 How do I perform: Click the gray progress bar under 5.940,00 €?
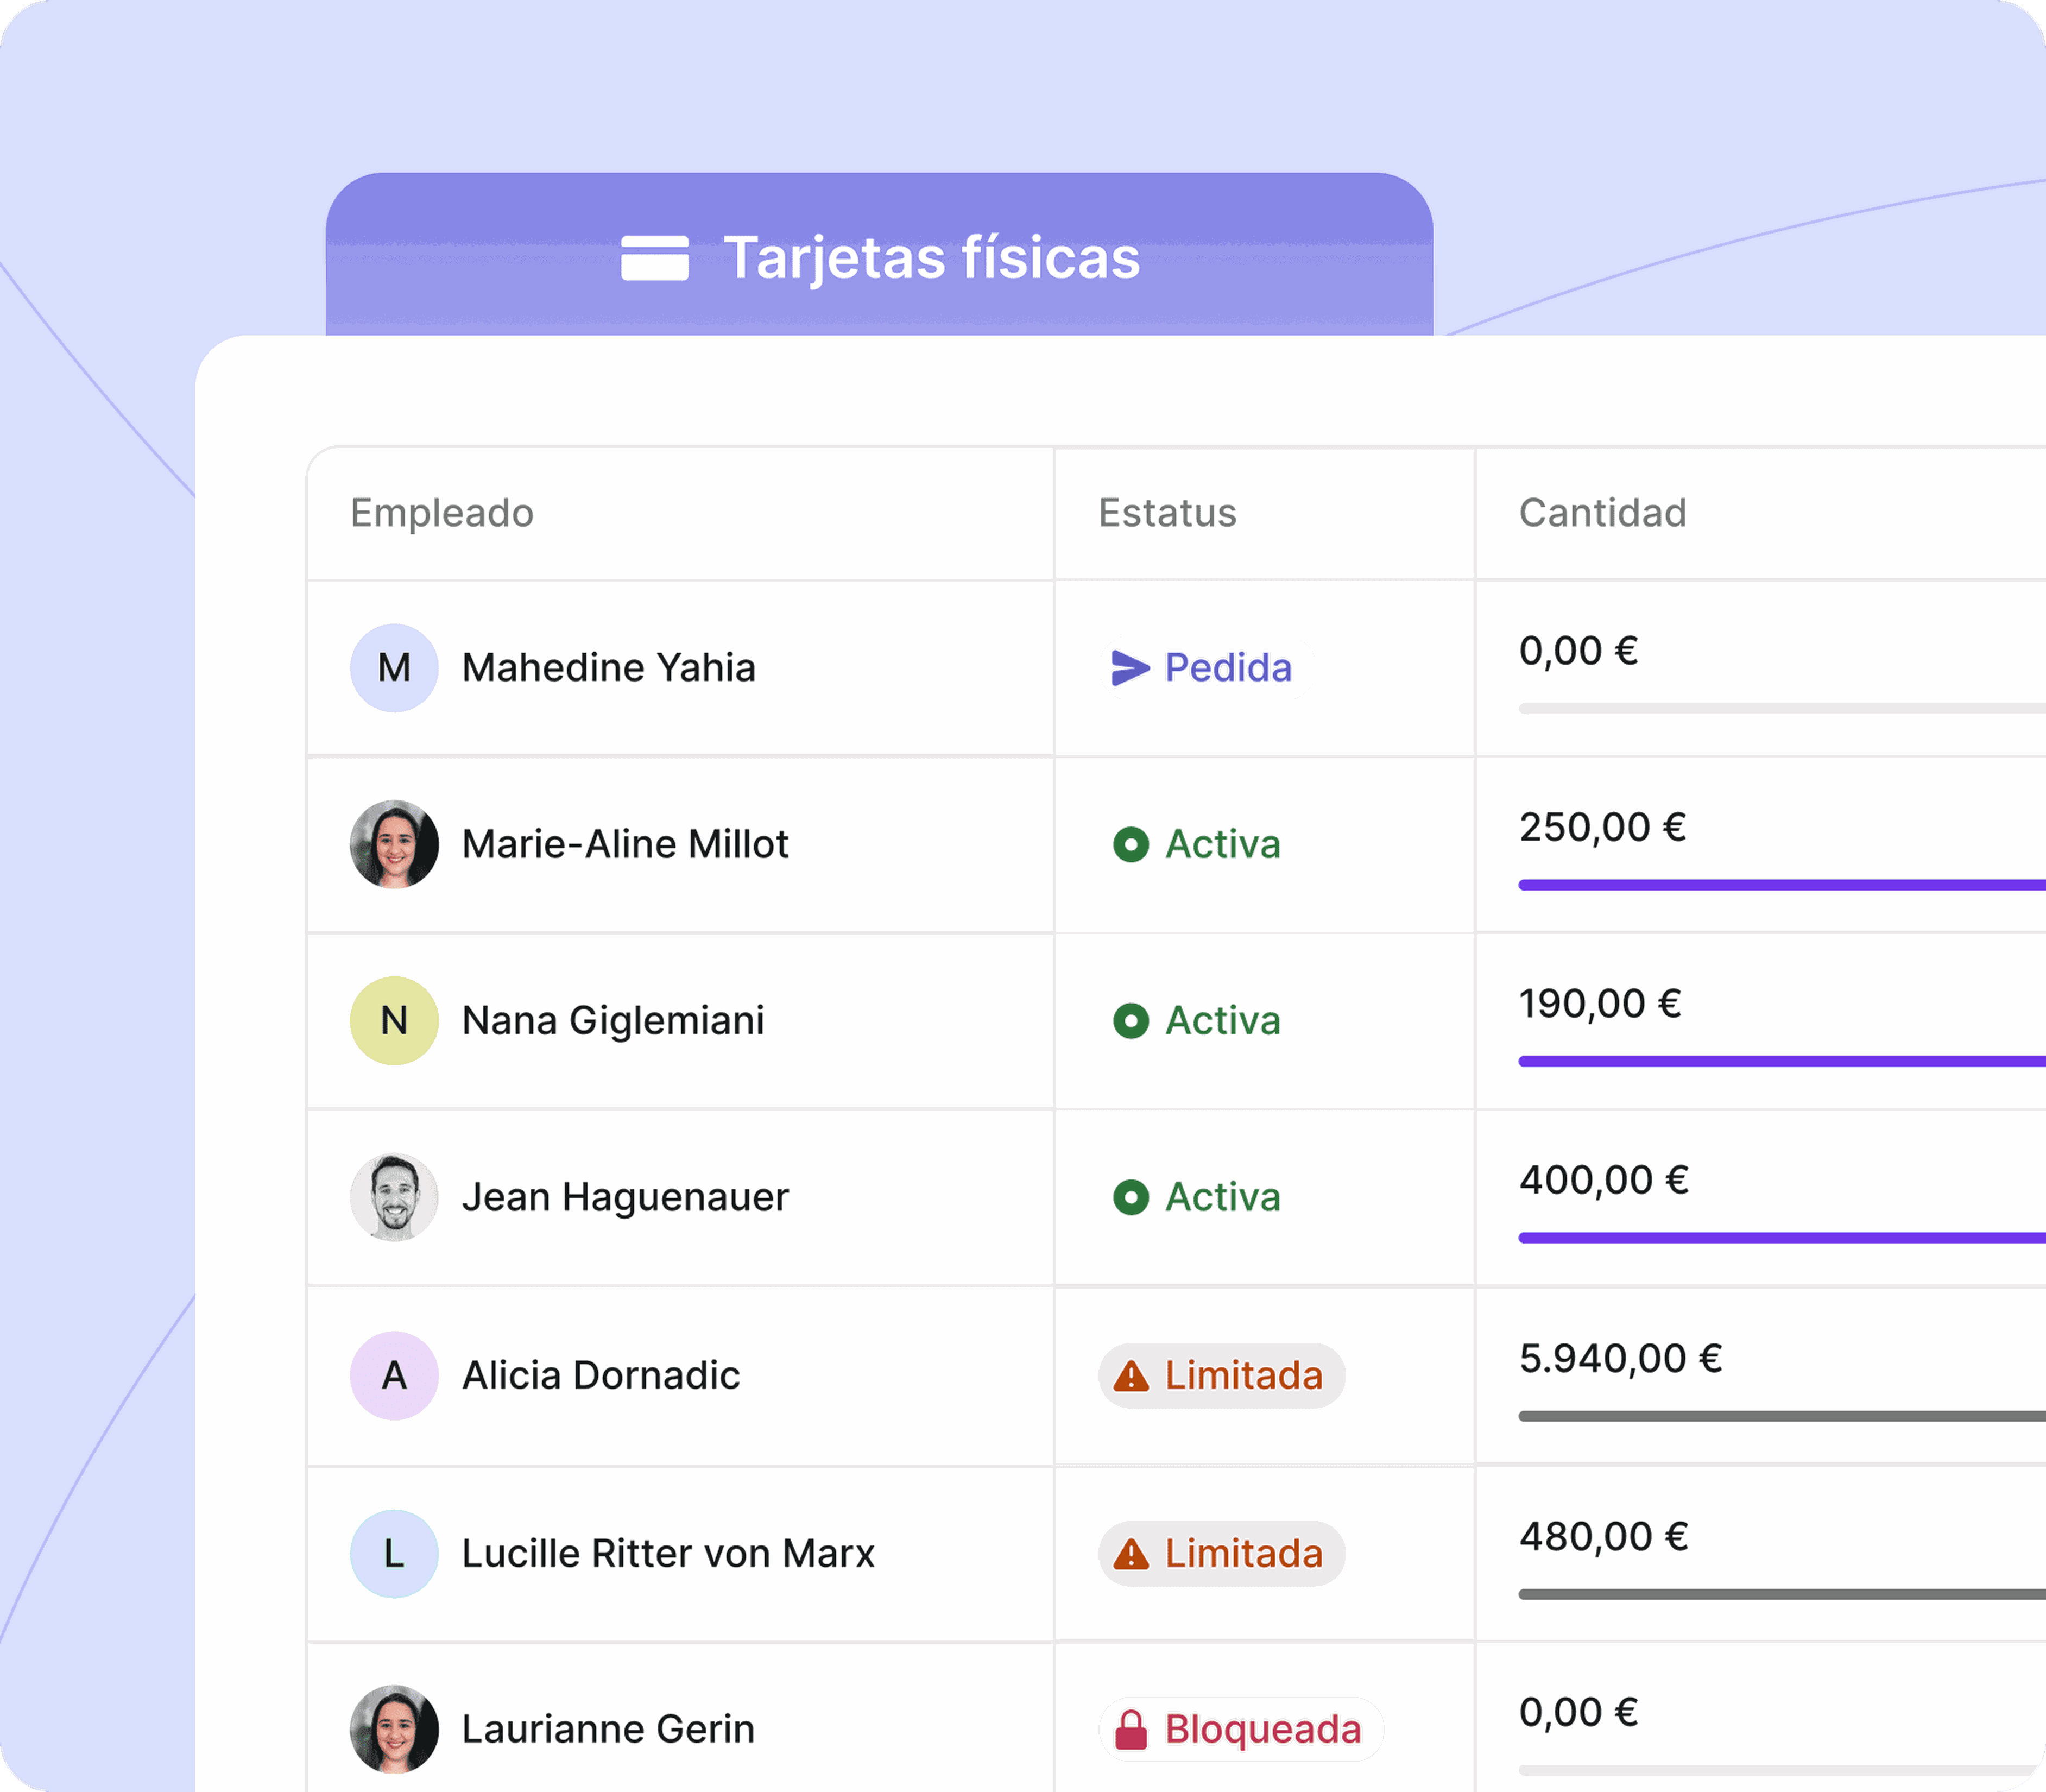pyautogui.click(x=1782, y=1416)
